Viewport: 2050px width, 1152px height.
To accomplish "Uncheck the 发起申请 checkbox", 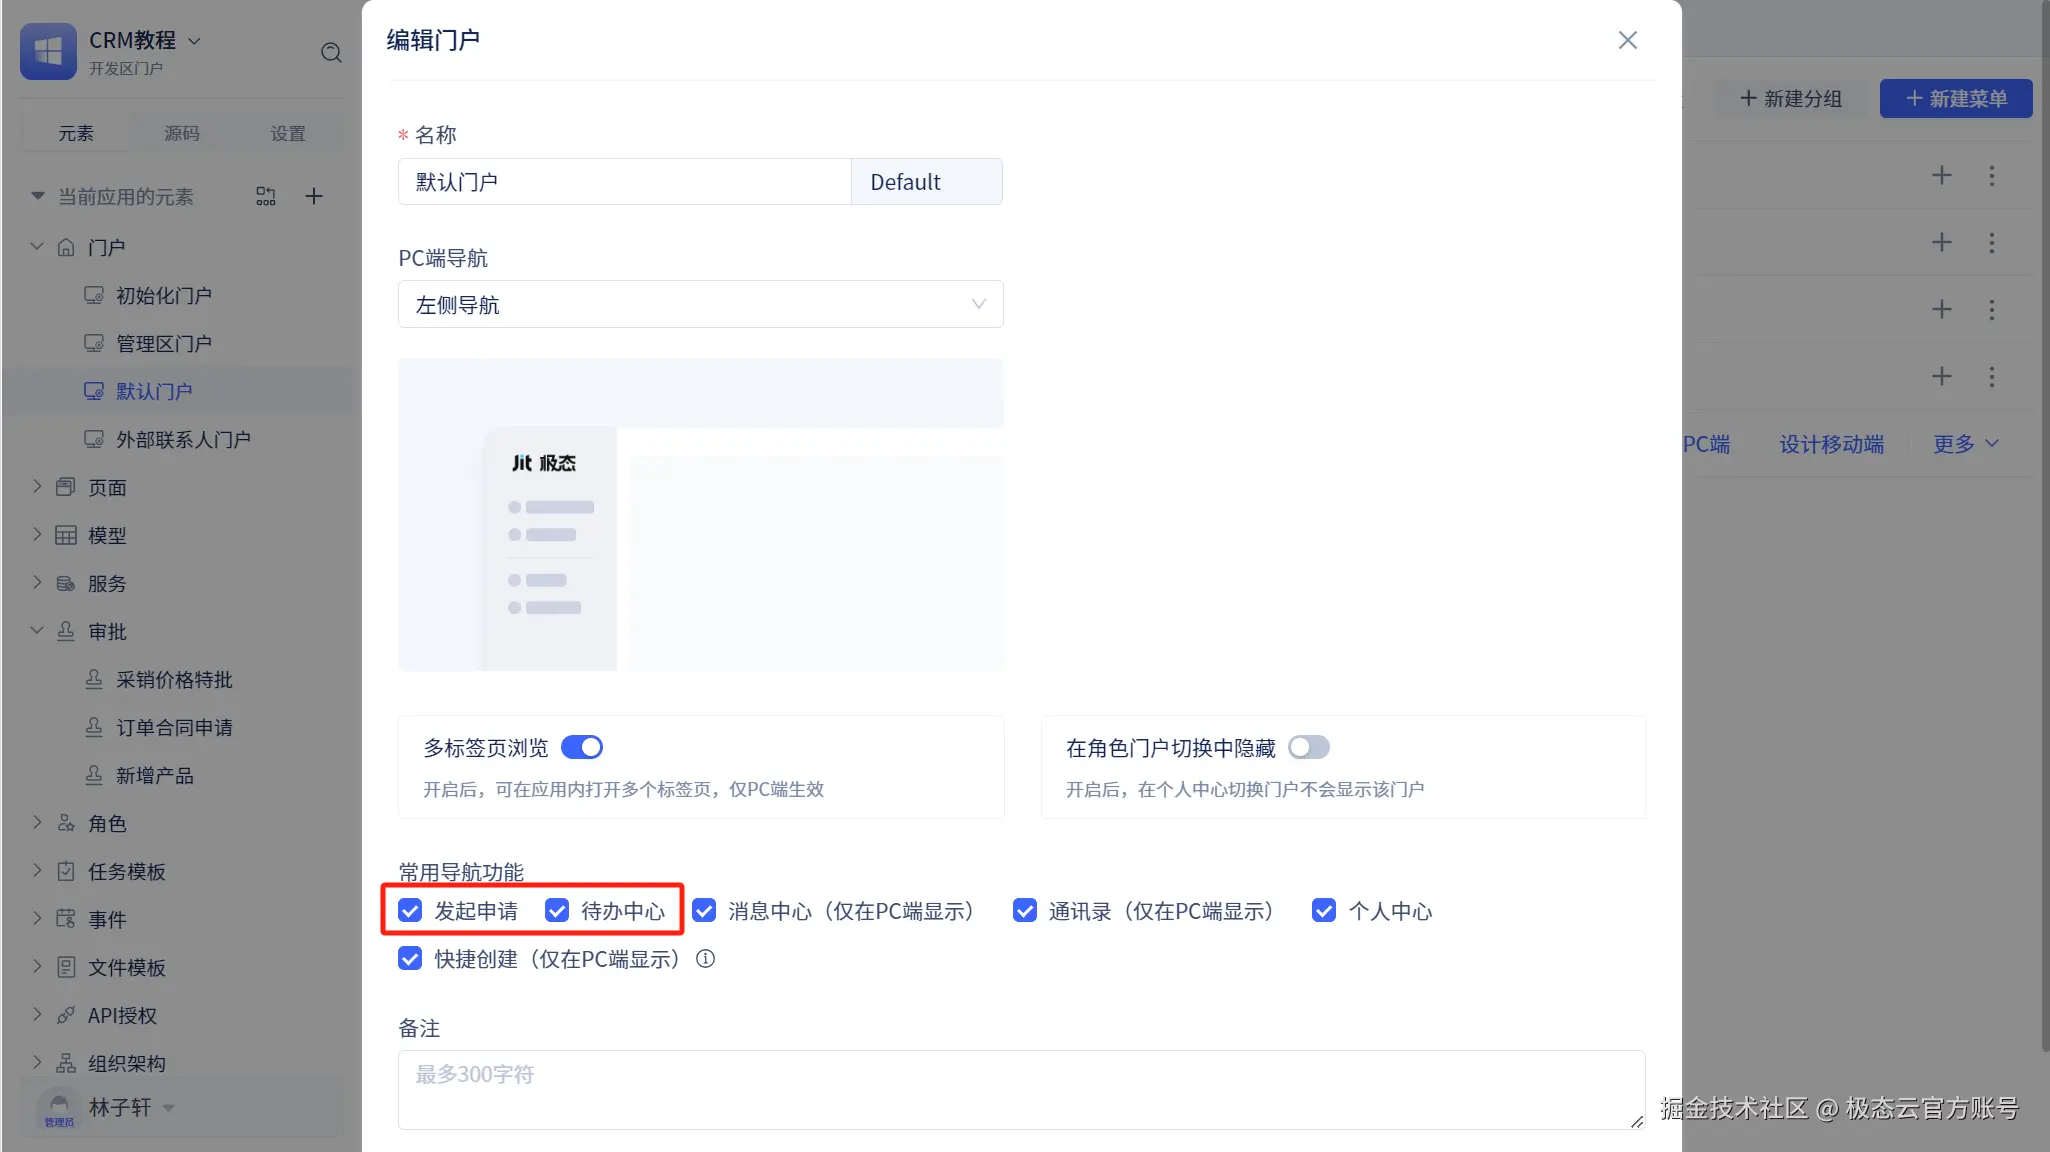I will click(410, 911).
